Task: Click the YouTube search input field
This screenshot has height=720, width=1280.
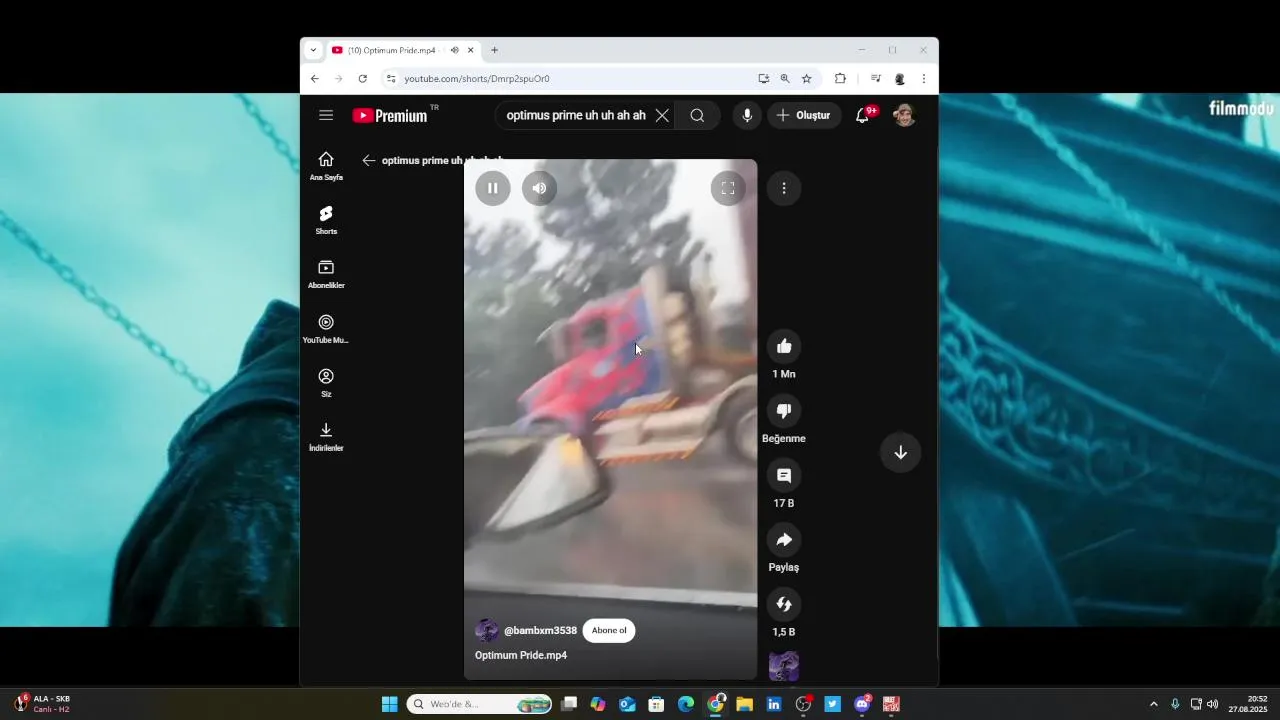Action: click(575, 115)
